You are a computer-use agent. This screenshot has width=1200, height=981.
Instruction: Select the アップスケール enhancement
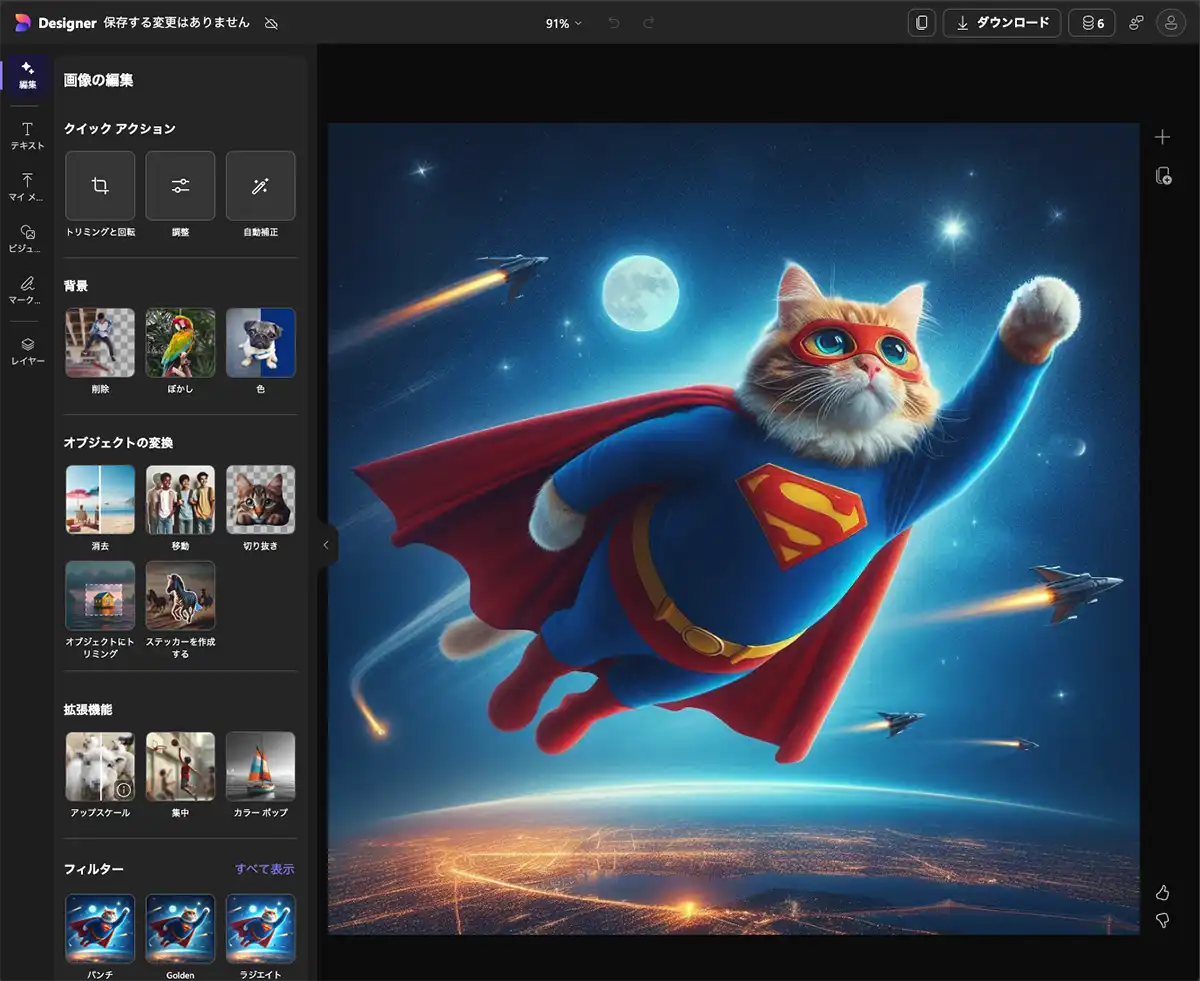click(100, 766)
